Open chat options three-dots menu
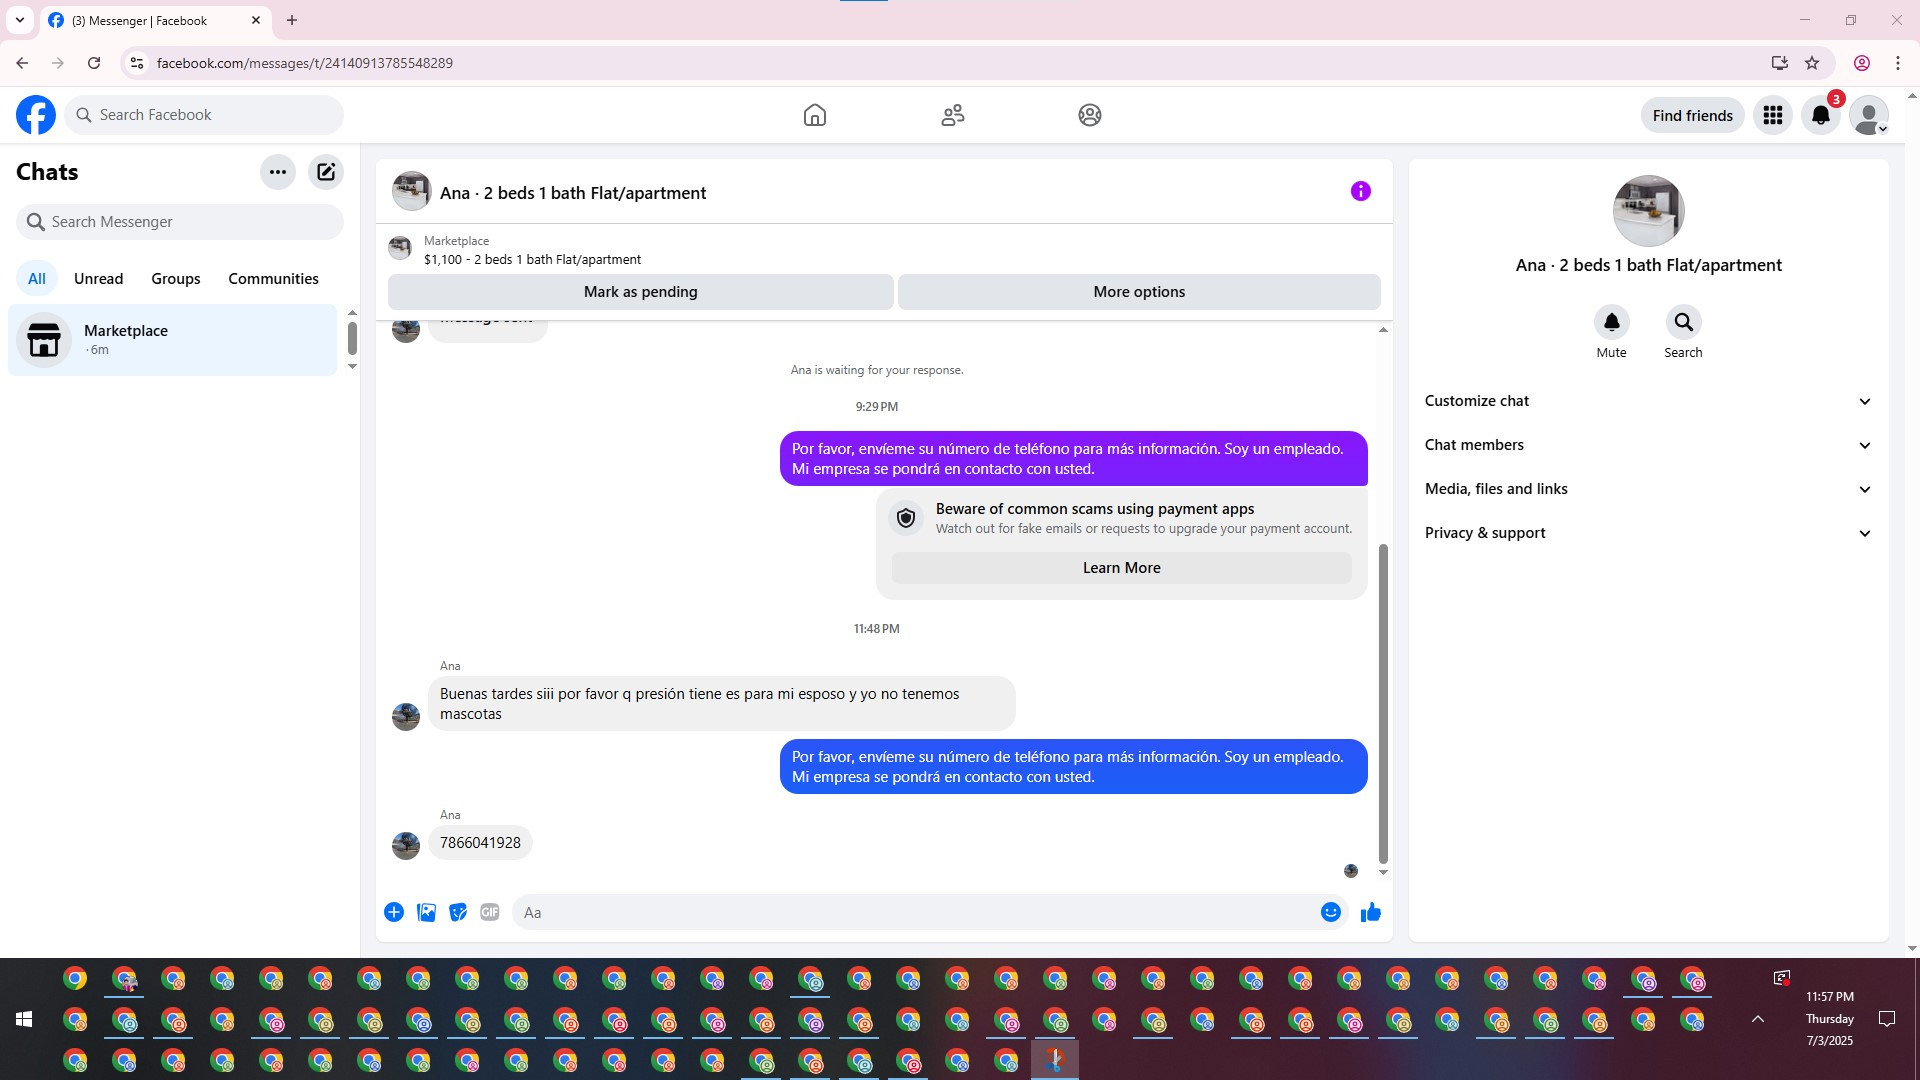The image size is (1920, 1080). click(x=278, y=172)
